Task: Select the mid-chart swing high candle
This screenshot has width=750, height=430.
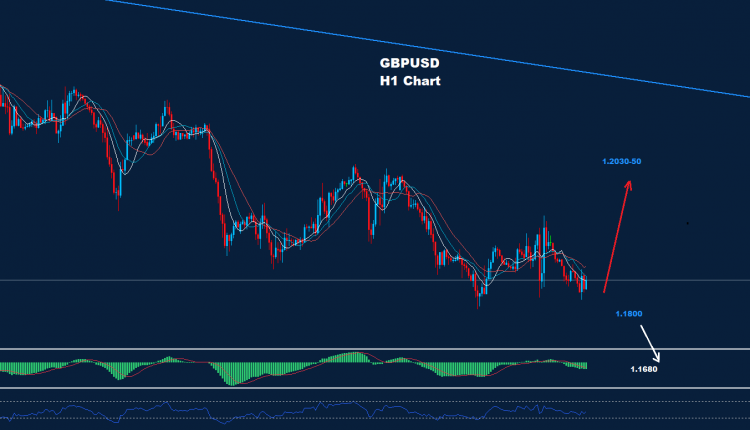Action: pos(354,172)
